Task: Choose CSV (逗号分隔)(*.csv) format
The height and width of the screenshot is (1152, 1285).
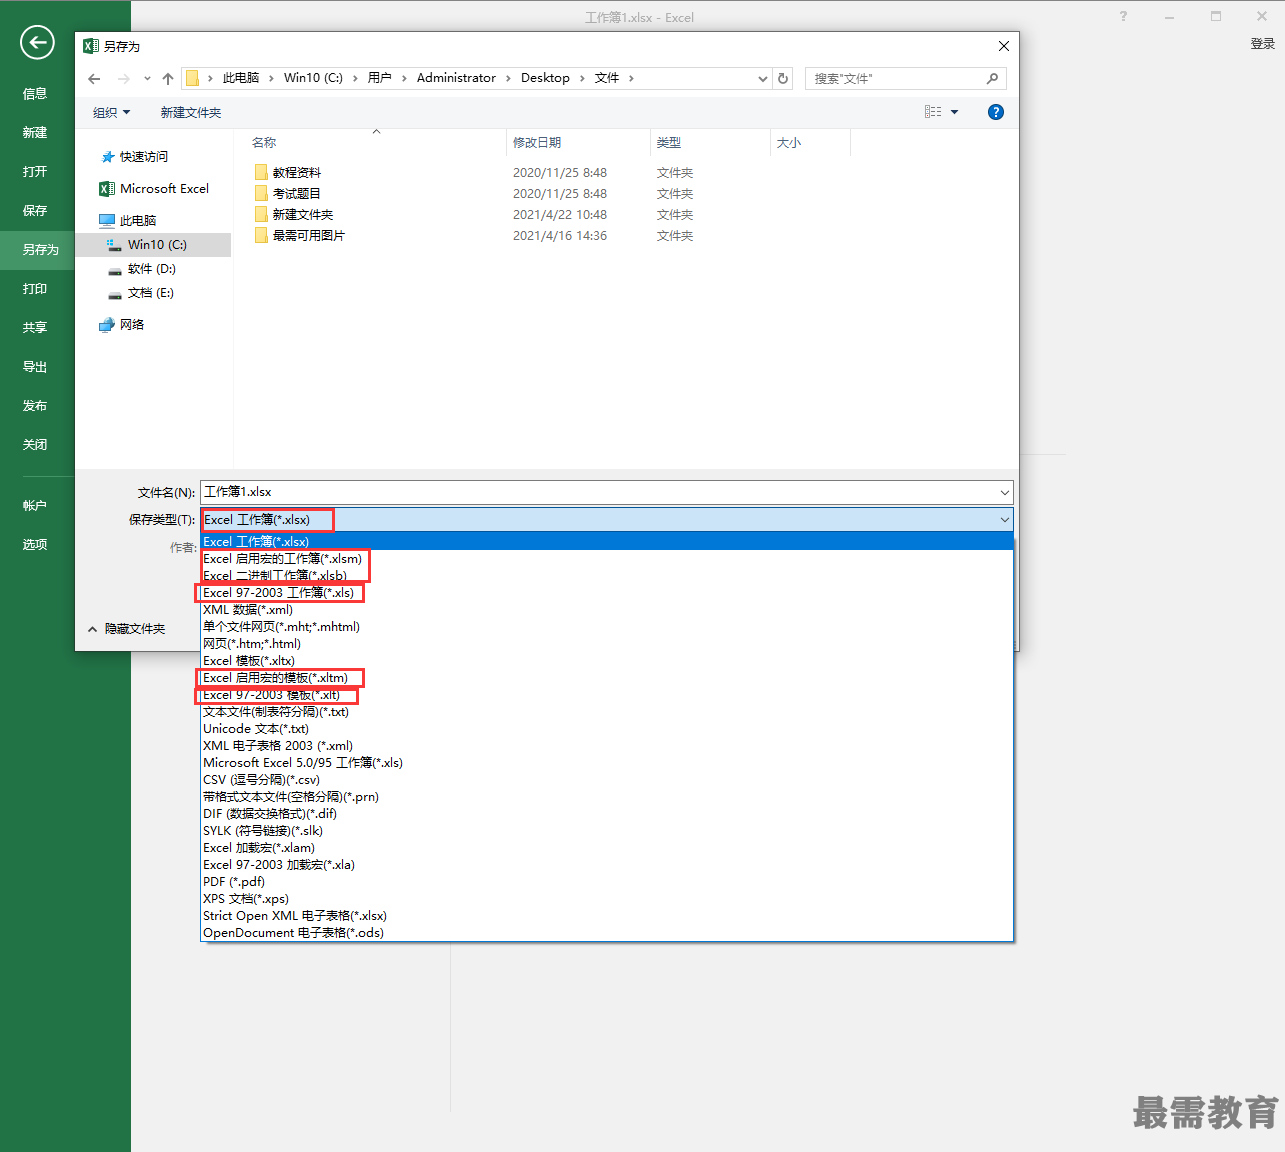Action: click(607, 779)
